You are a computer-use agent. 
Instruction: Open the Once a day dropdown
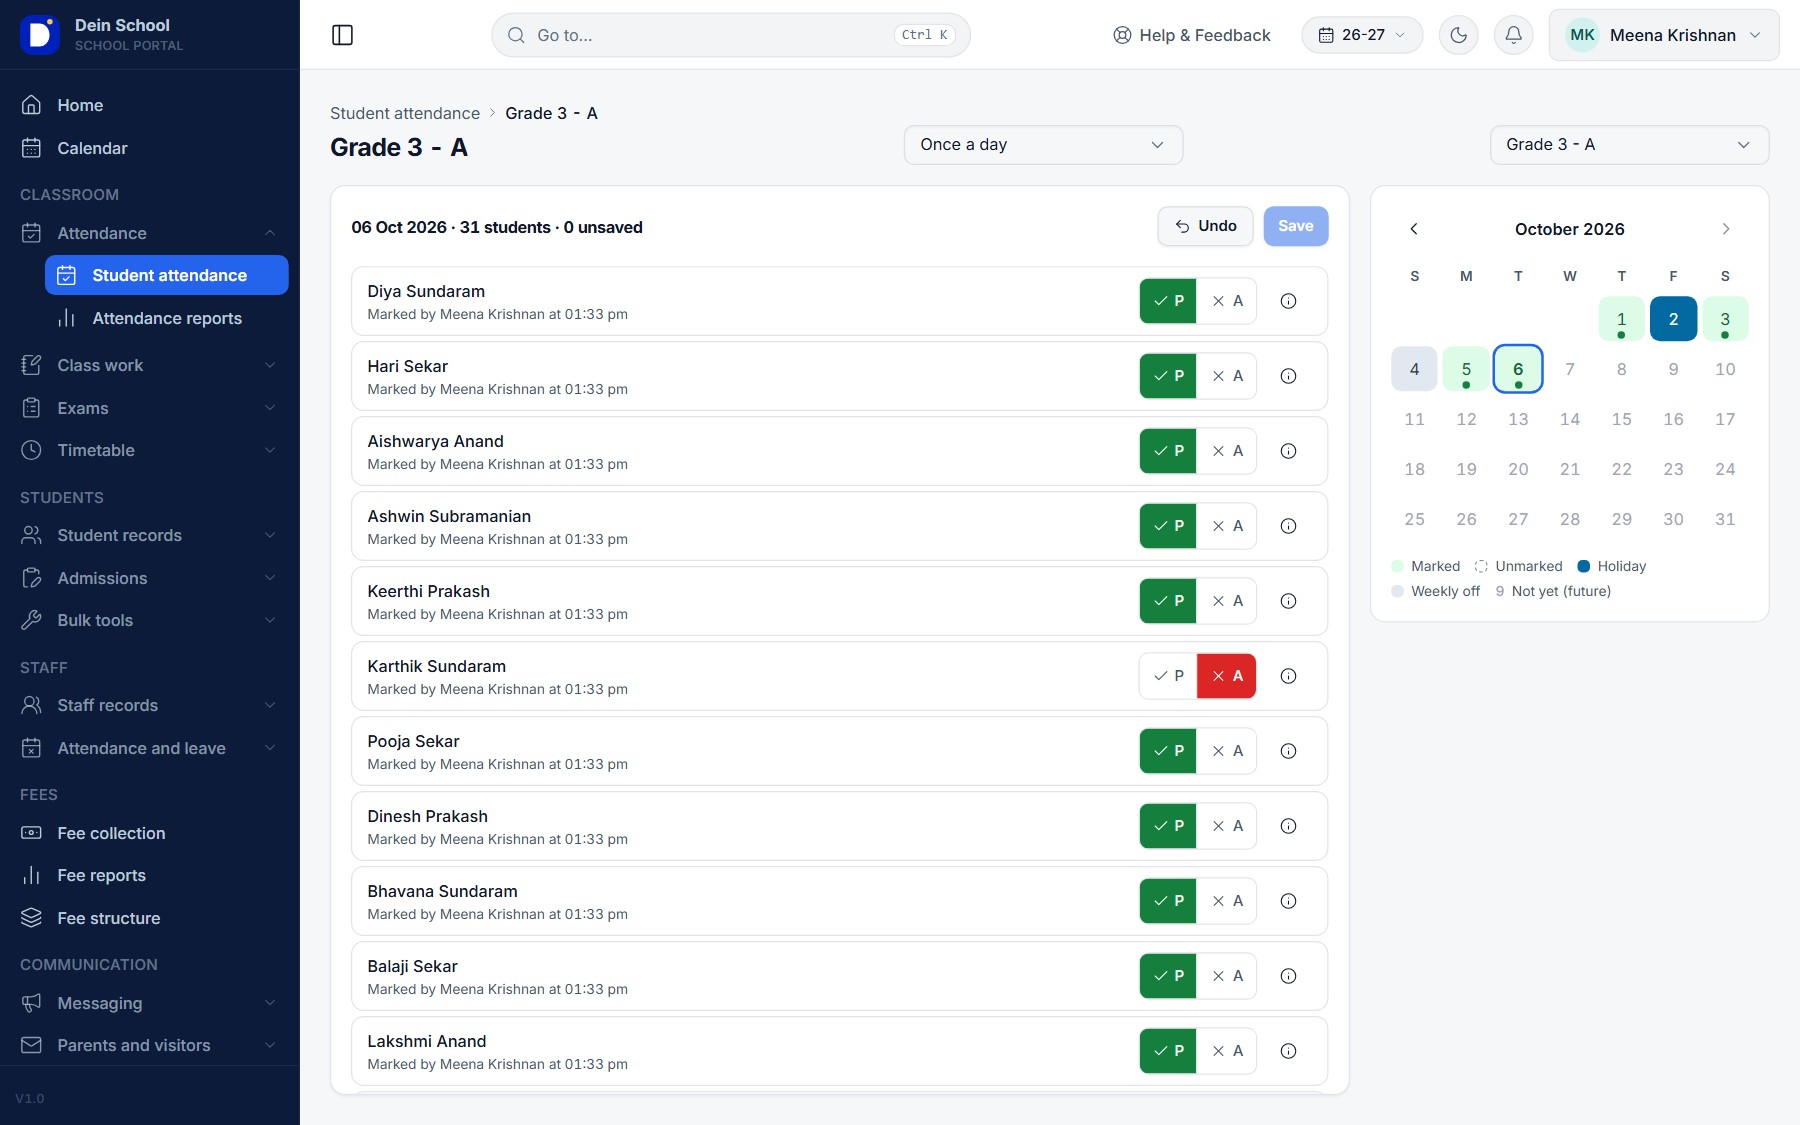1043,145
